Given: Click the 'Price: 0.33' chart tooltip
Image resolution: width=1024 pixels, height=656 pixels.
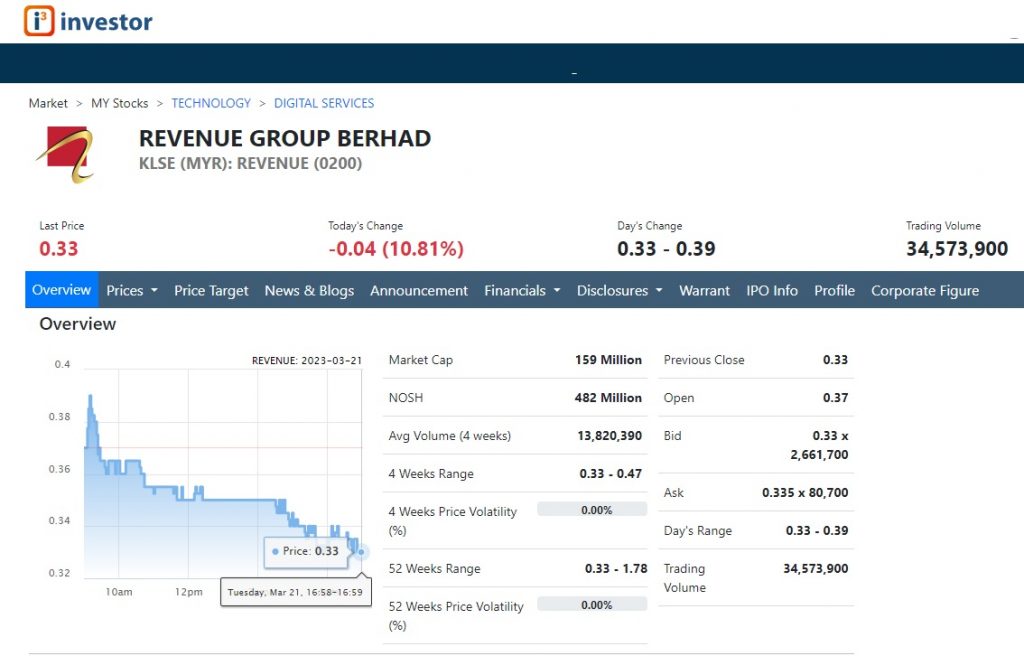Looking at the screenshot, I should (306, 551).
